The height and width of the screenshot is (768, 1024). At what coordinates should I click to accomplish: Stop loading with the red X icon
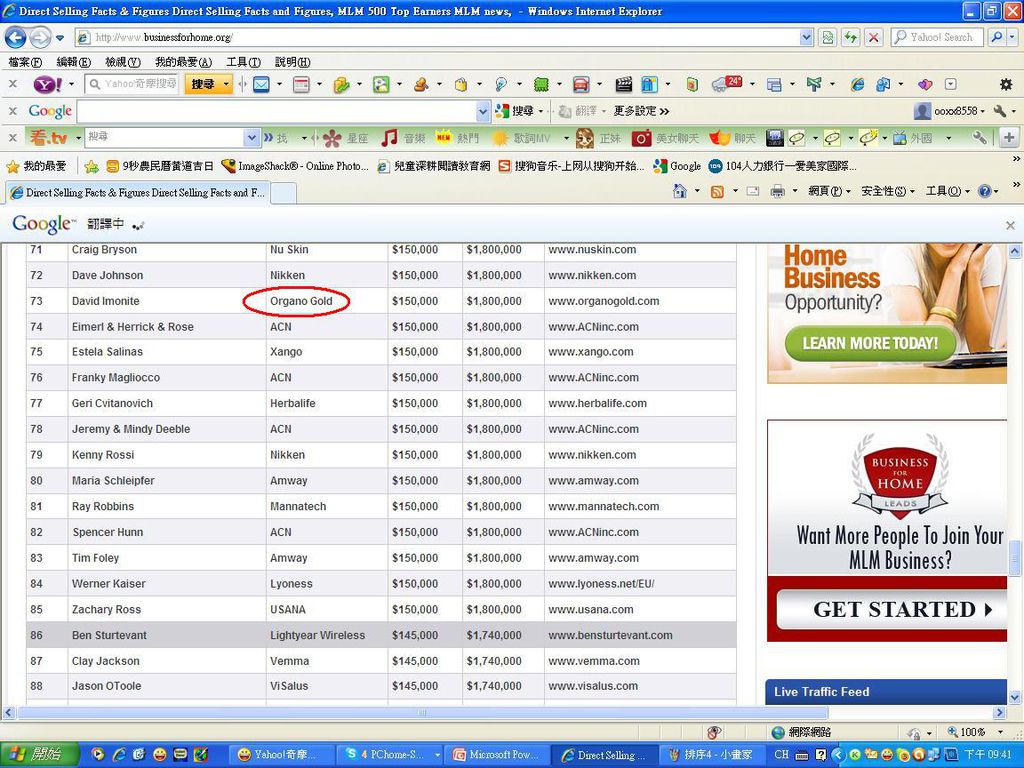pyautogui.click(x=873, y=37)
